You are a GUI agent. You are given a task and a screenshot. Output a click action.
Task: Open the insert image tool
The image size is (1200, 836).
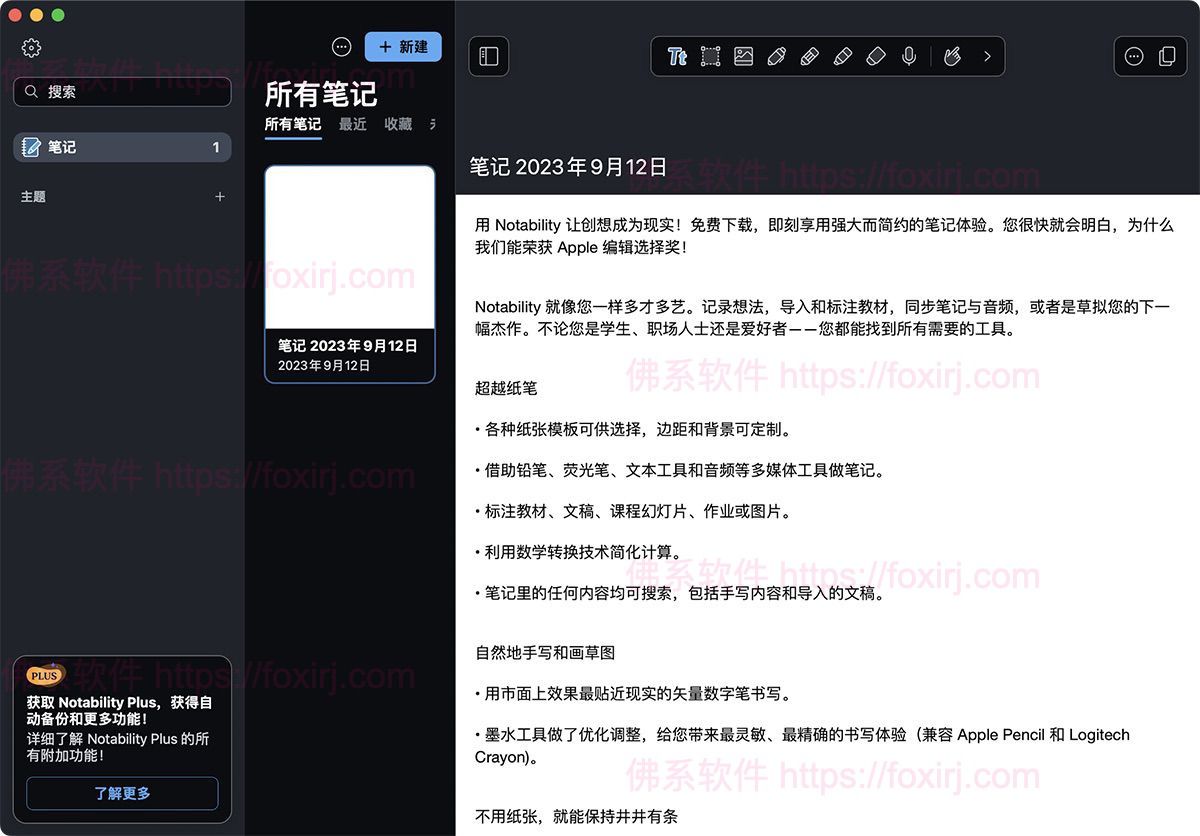(x=743, y=57)
